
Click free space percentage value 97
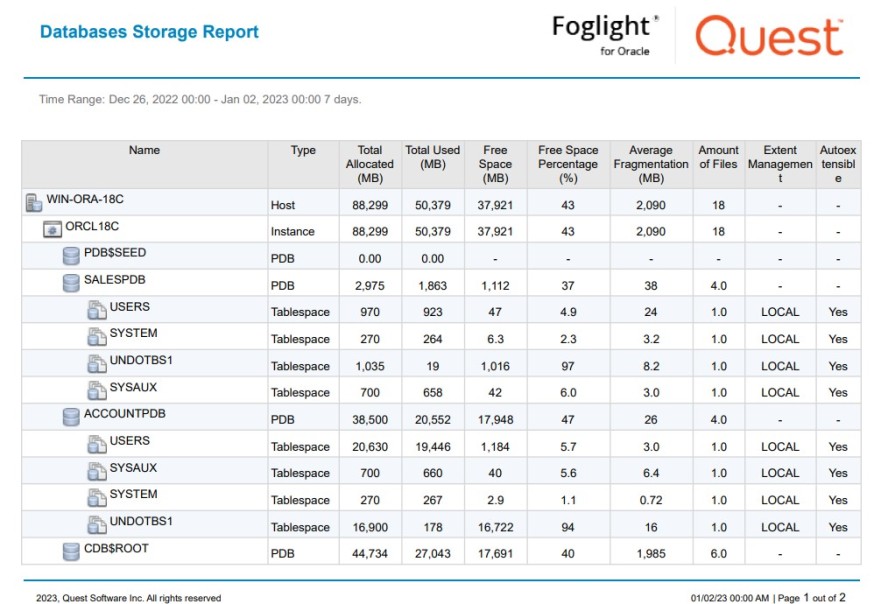[x=568, y=366]
